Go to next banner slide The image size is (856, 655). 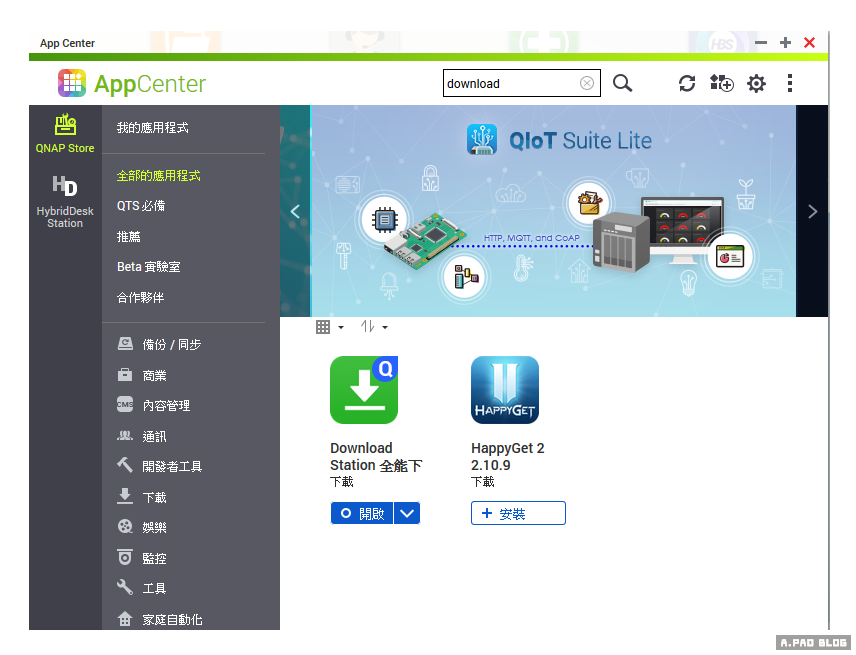point(812,211)
